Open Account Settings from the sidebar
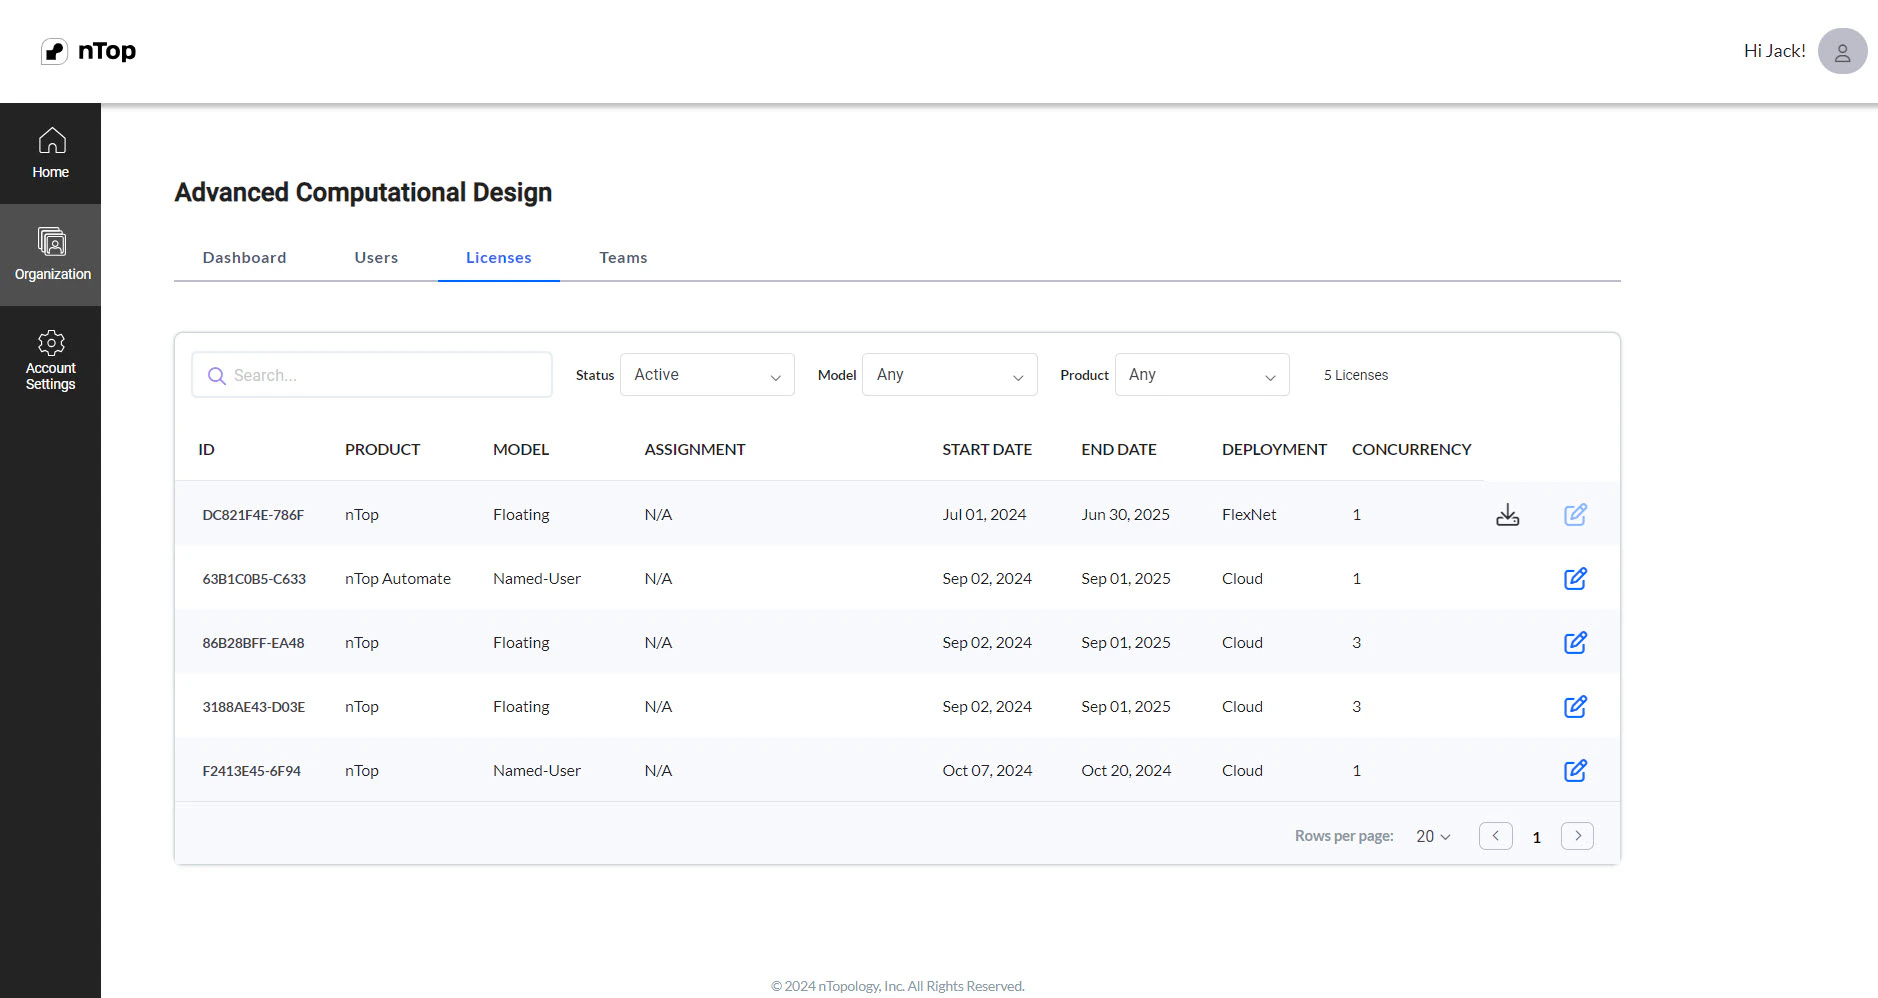Image resolution: width=1878 pixels, height=998 pixels. coord(50,360)
